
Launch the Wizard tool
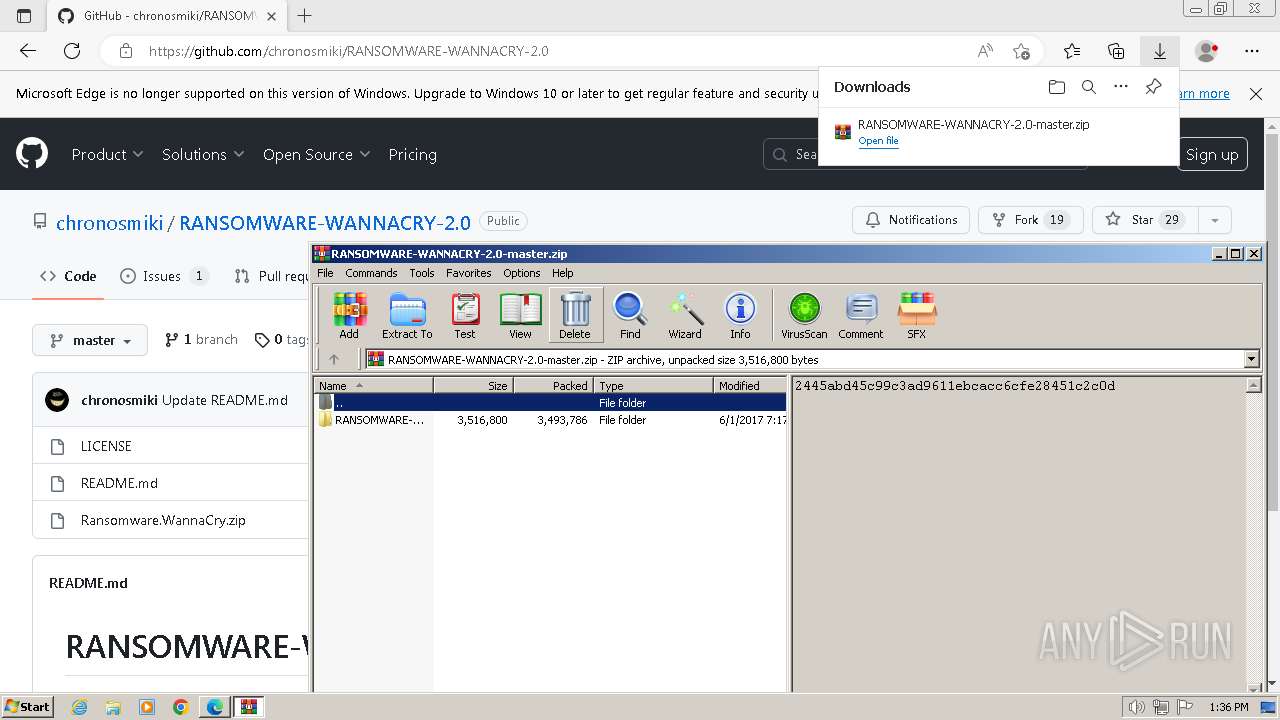(685, 315)
